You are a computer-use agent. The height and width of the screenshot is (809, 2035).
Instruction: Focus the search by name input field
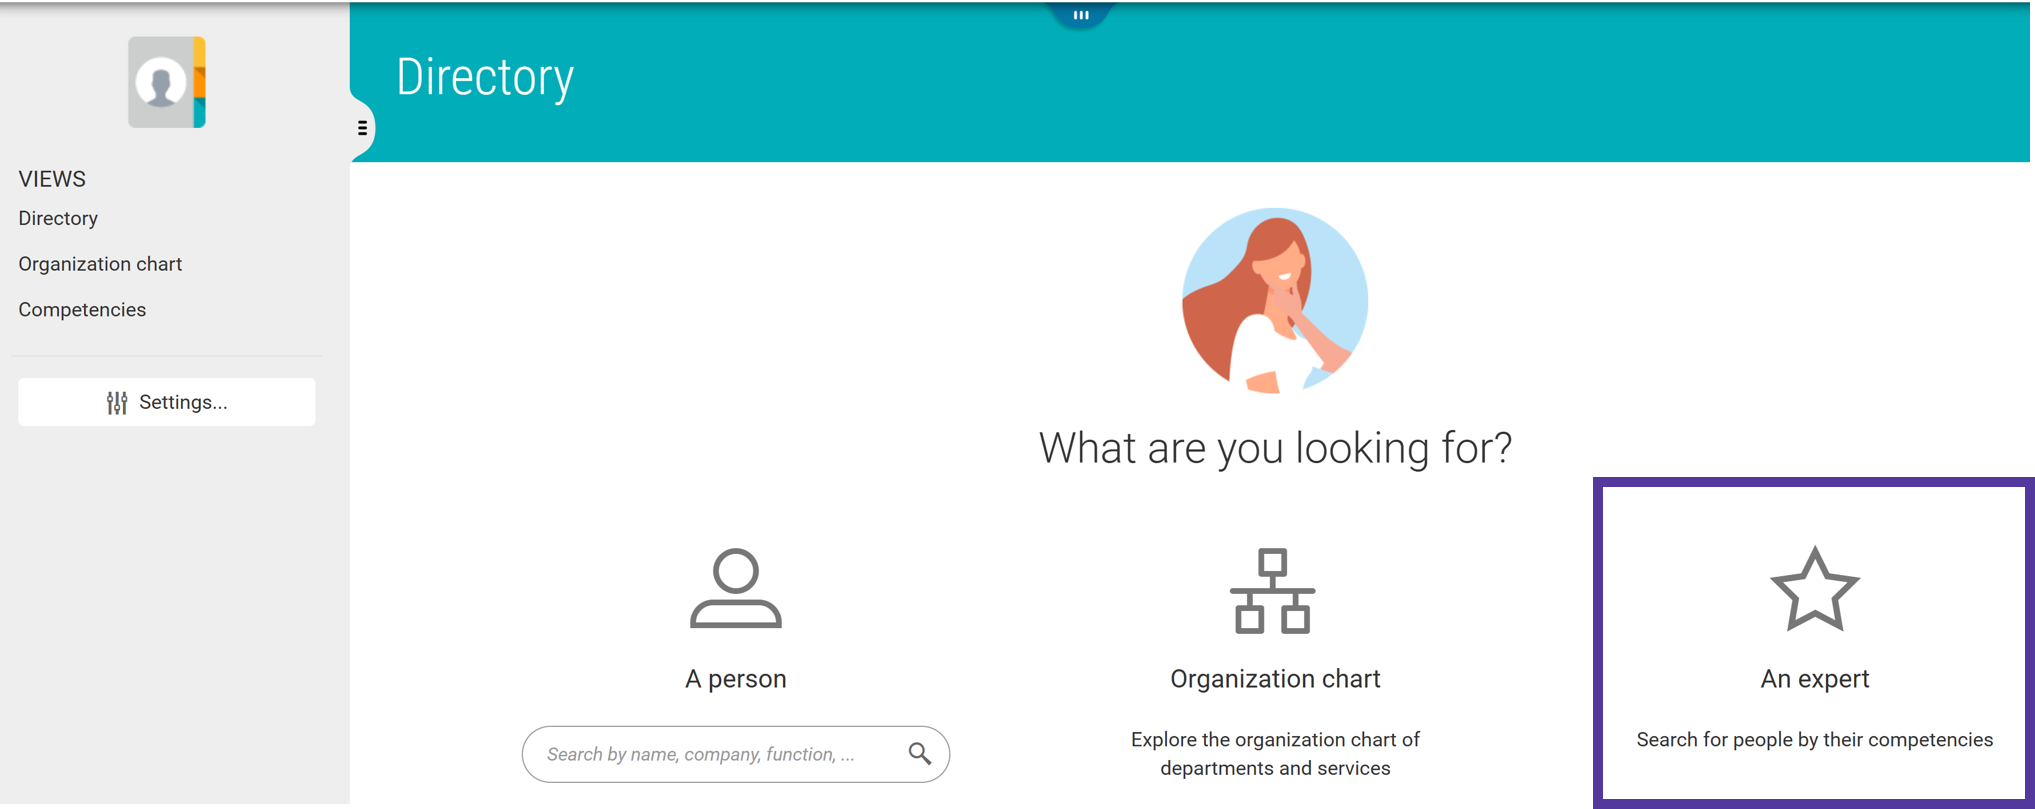[x=736, y=754]
